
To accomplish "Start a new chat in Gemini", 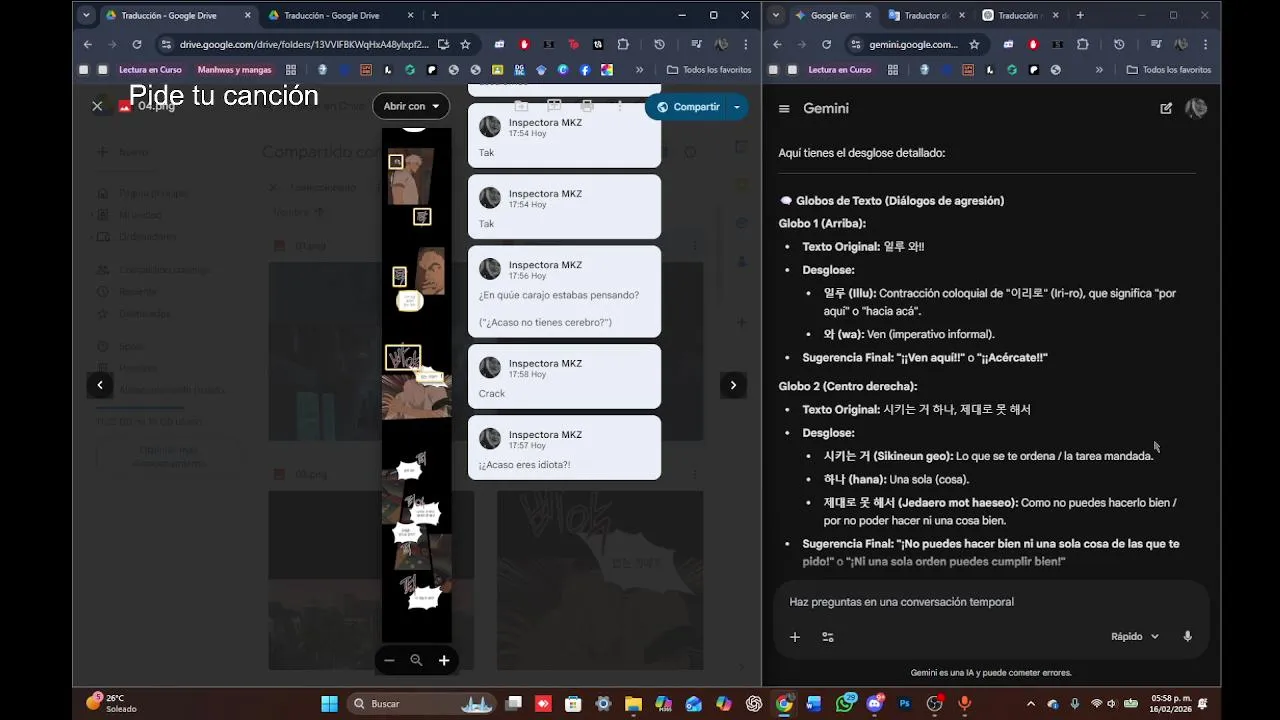I will 1166,108.
